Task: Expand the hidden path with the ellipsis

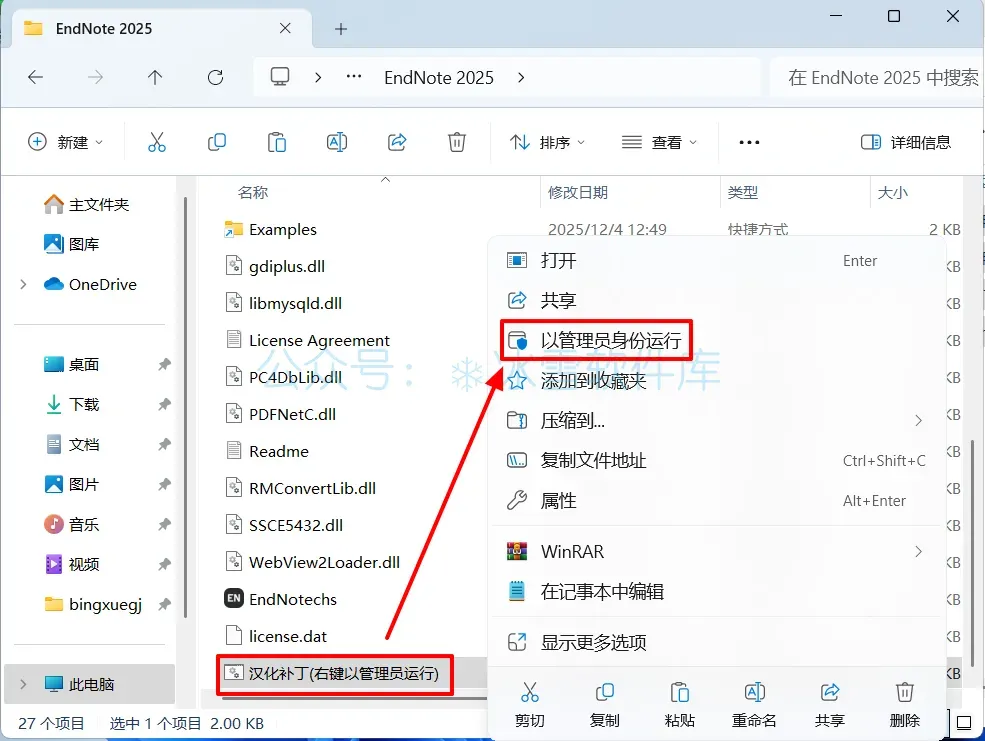Action: click(354, 77)
